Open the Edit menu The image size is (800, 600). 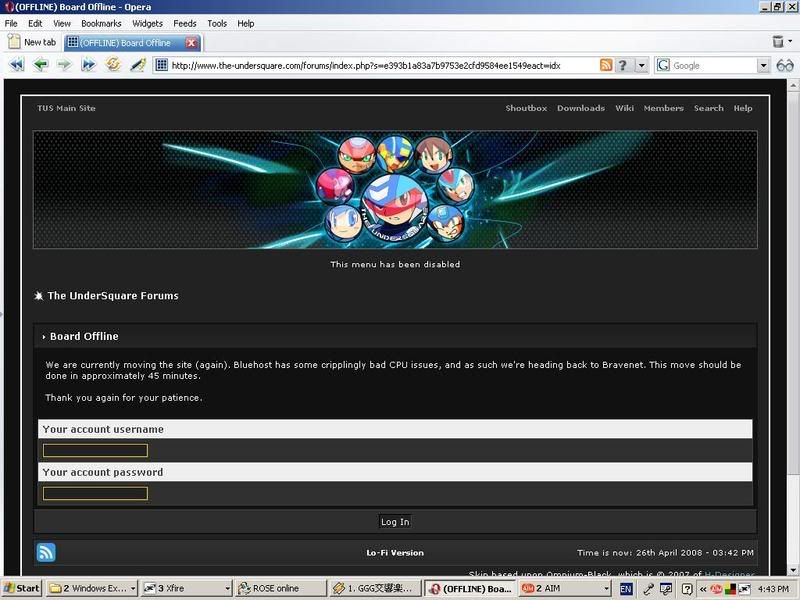point(35,23)
